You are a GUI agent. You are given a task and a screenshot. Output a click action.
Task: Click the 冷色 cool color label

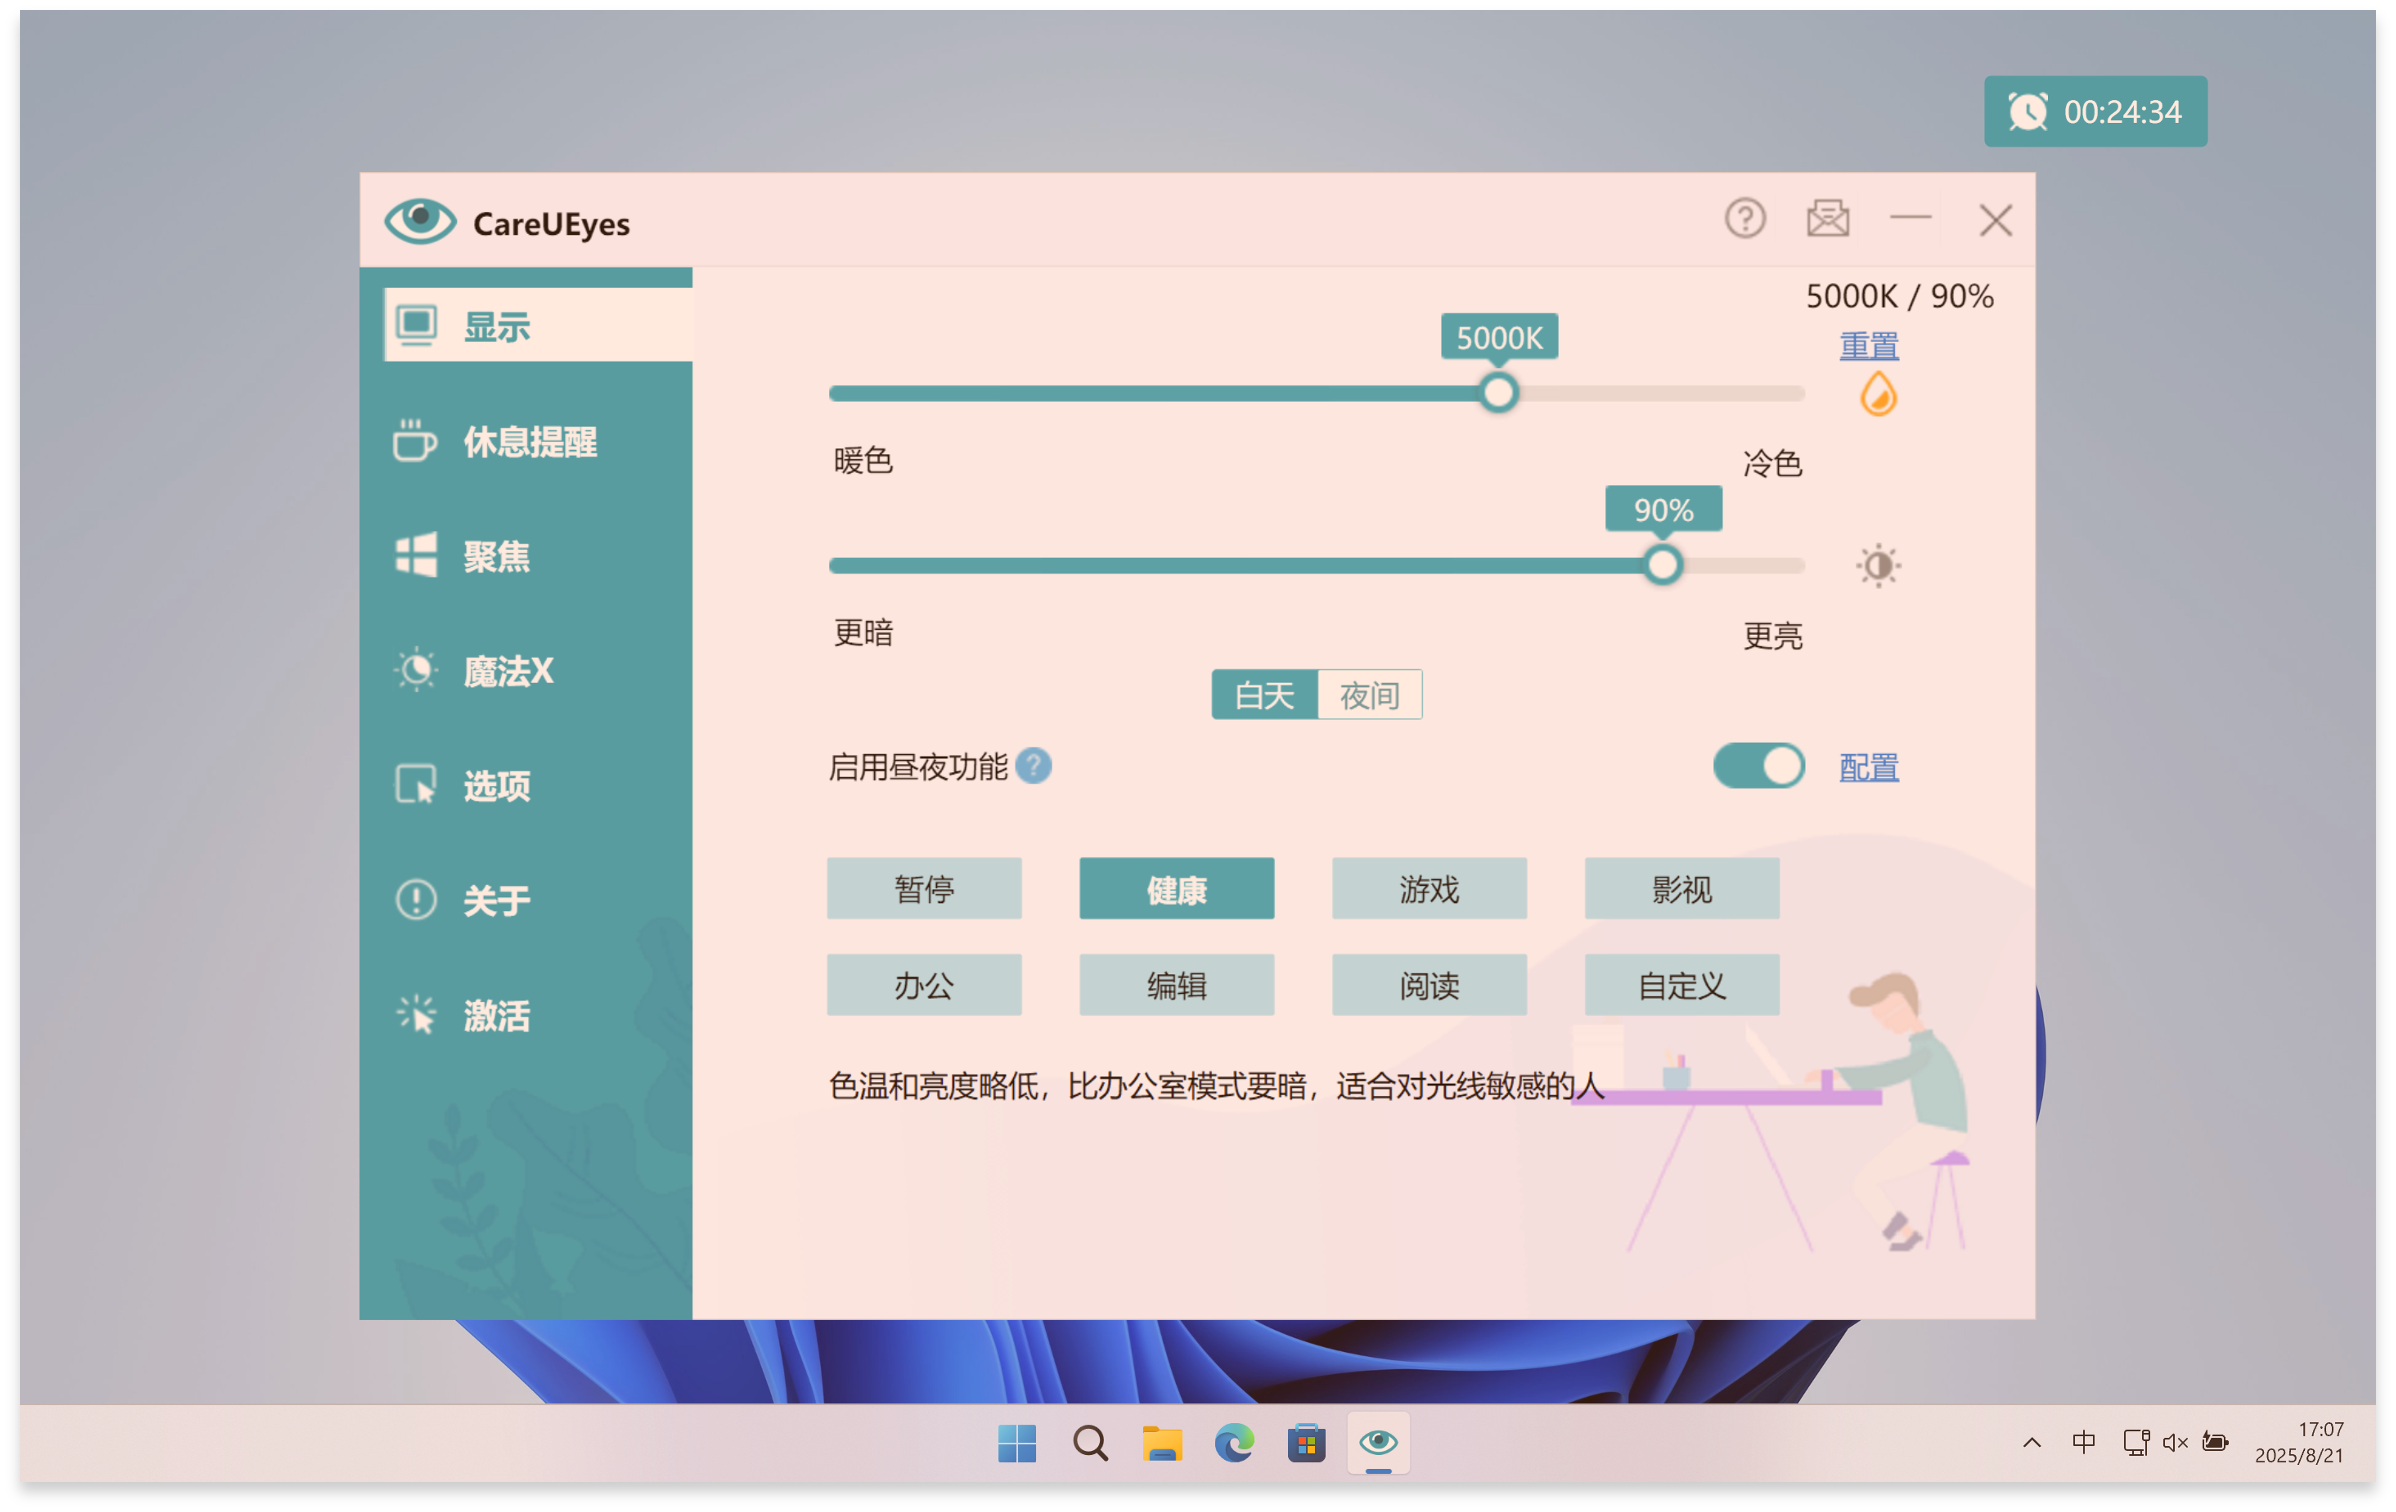(x=1772, y=464)
